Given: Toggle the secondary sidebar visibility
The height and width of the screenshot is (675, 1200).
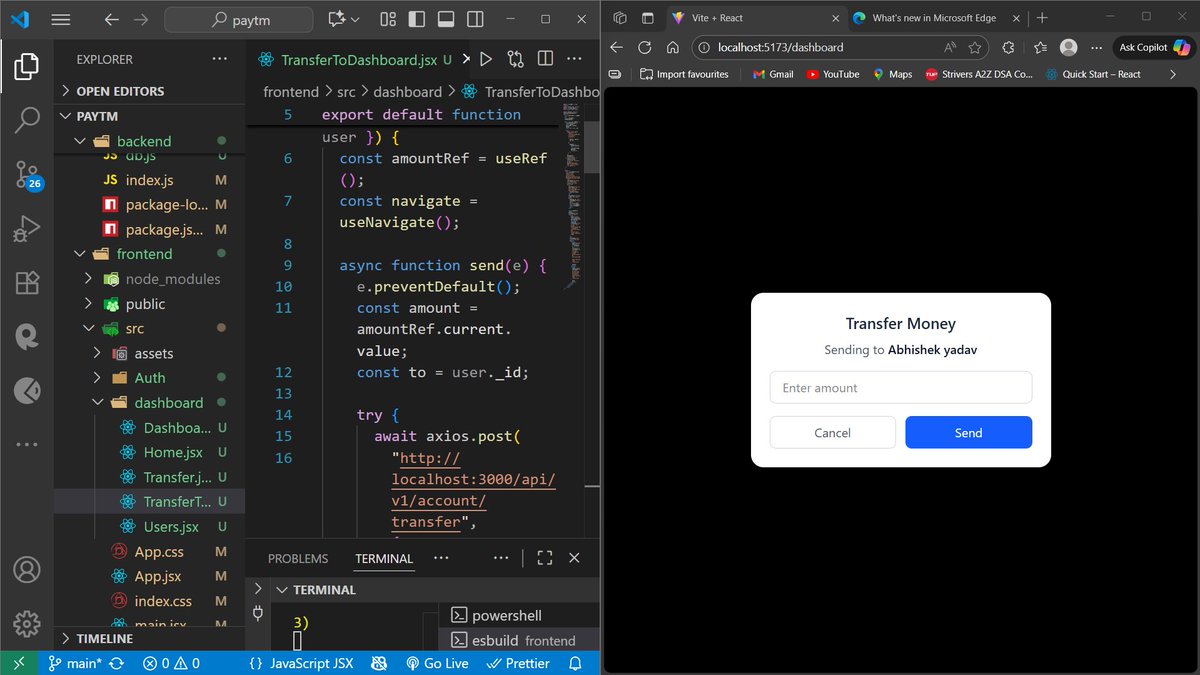Looking at the screenshot, I should [475, 17].
